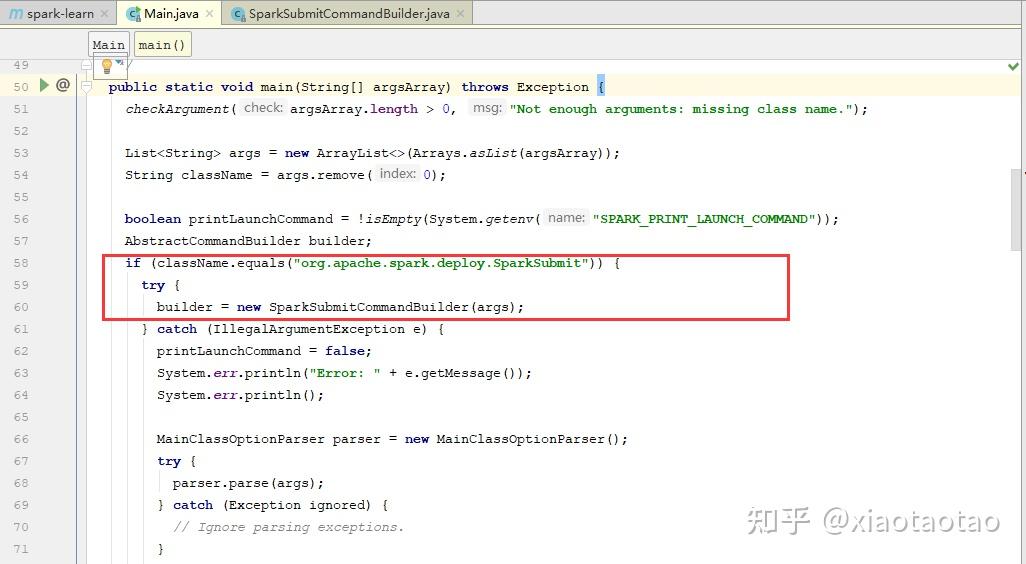Close the Main.java editor tab
Image resolution: width=1026 pixels, height=564 pixels.
(209, 13)
